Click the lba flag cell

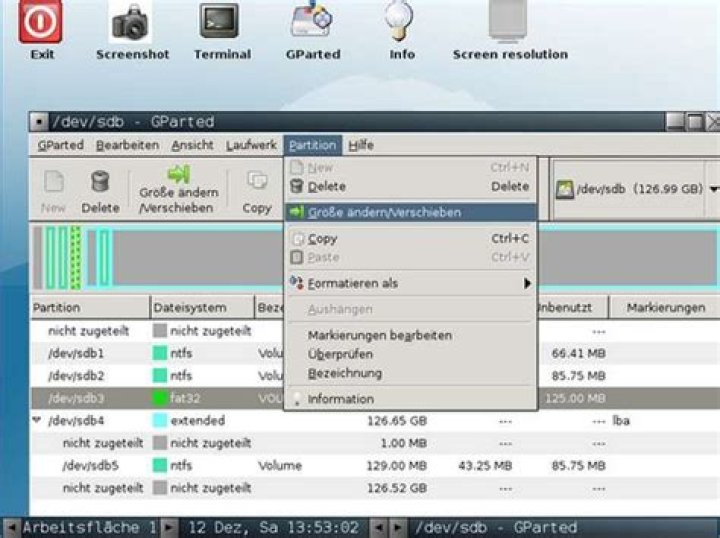tap(621, 420)
